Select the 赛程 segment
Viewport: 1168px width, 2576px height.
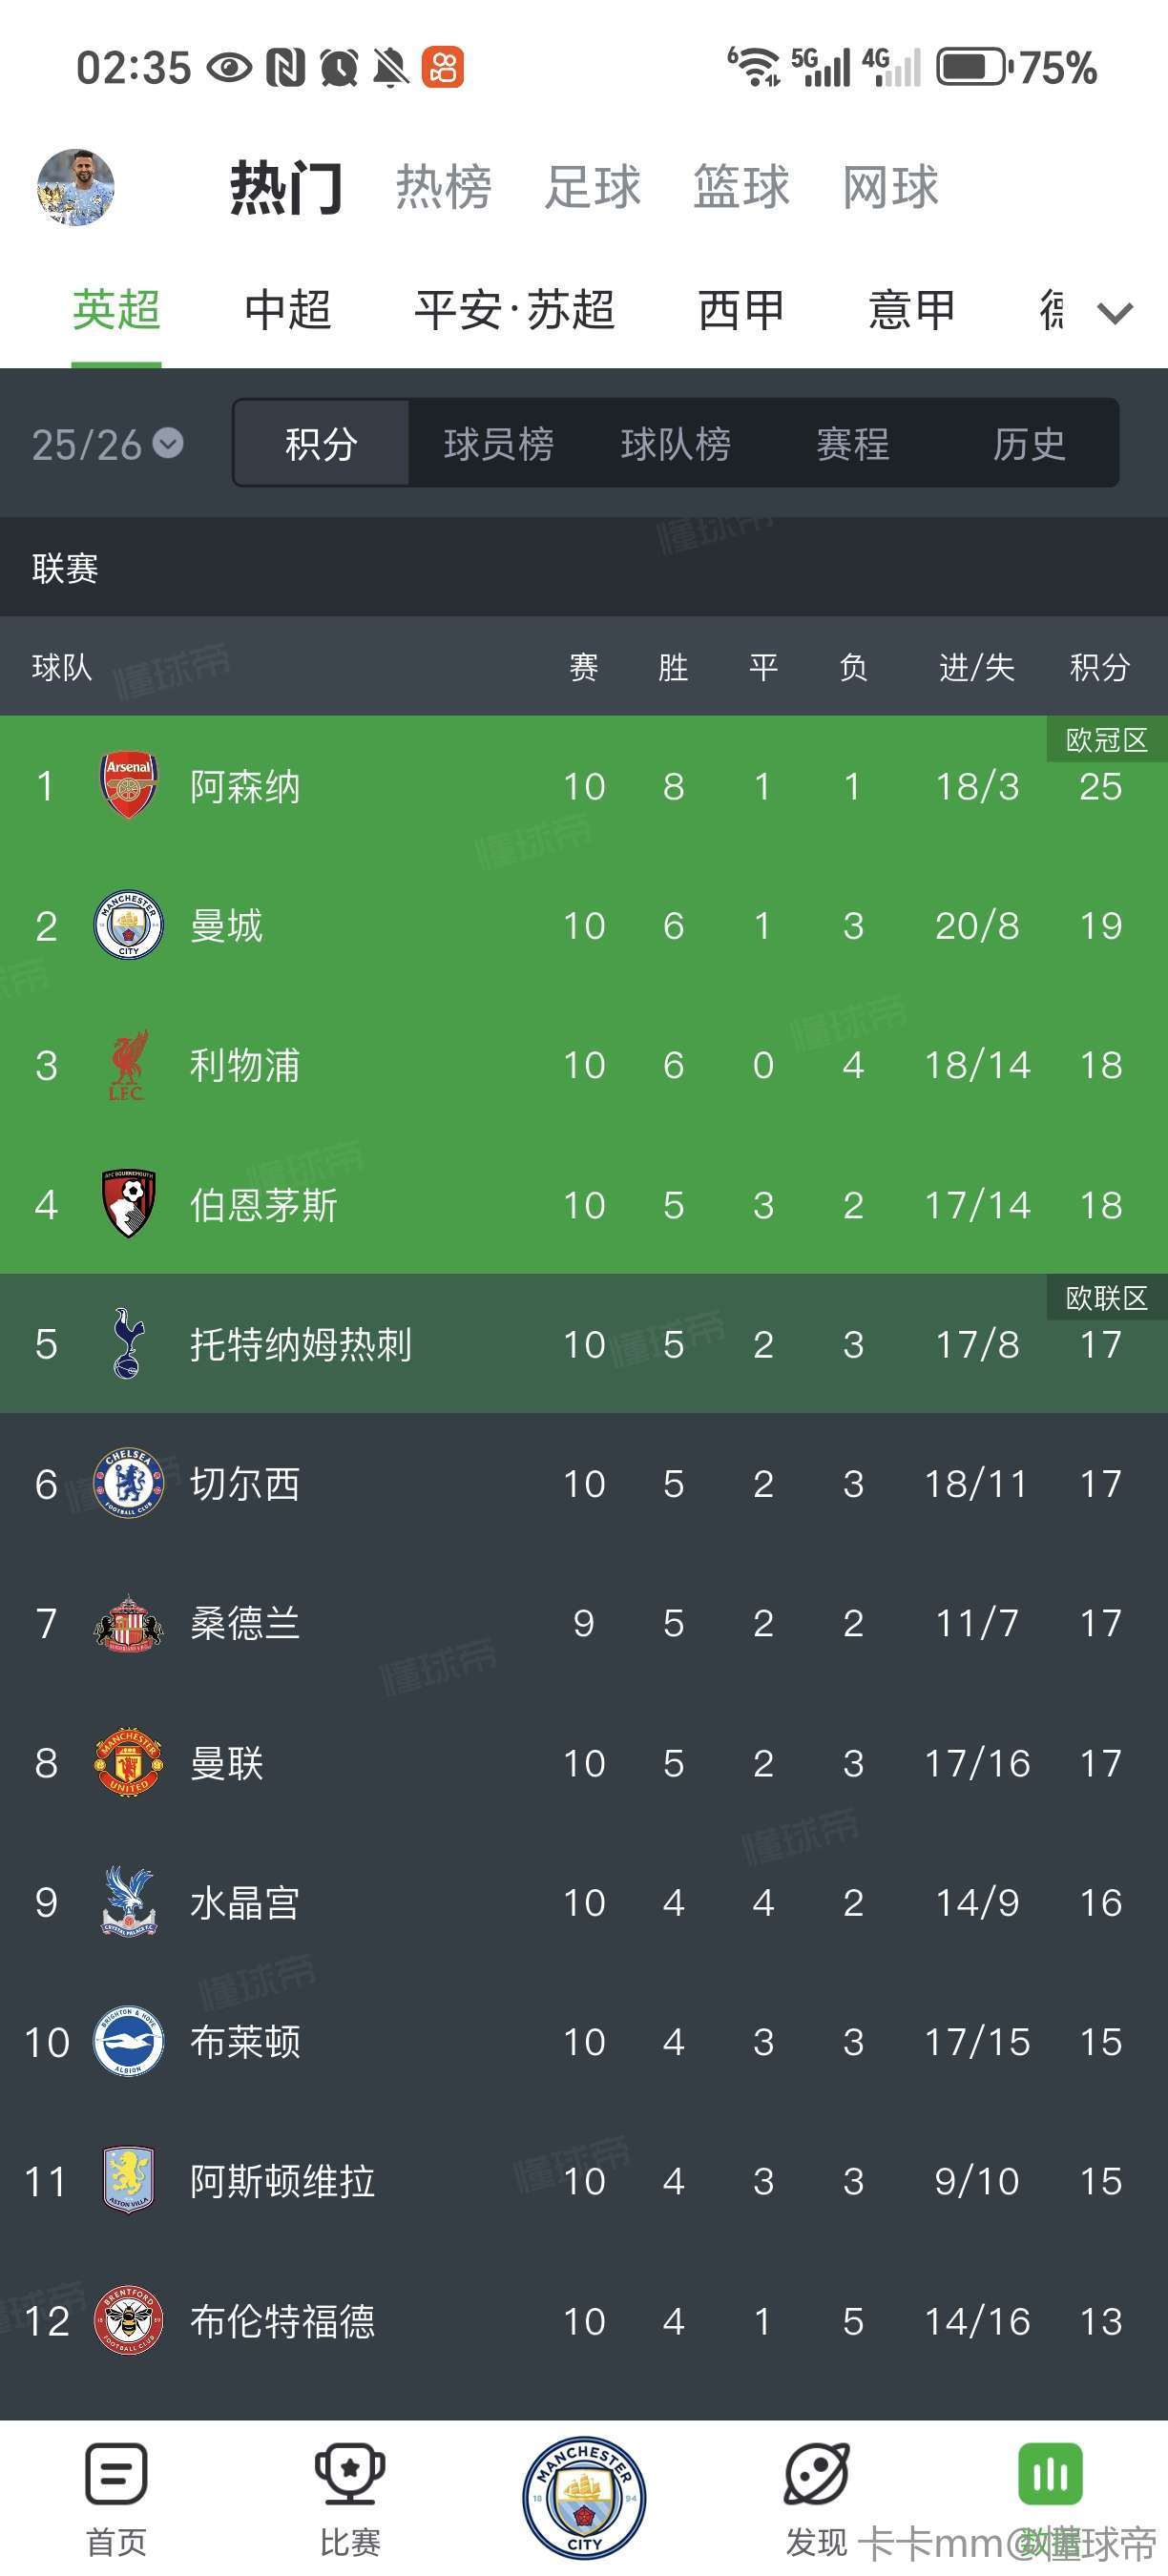(x=853, y=444)
